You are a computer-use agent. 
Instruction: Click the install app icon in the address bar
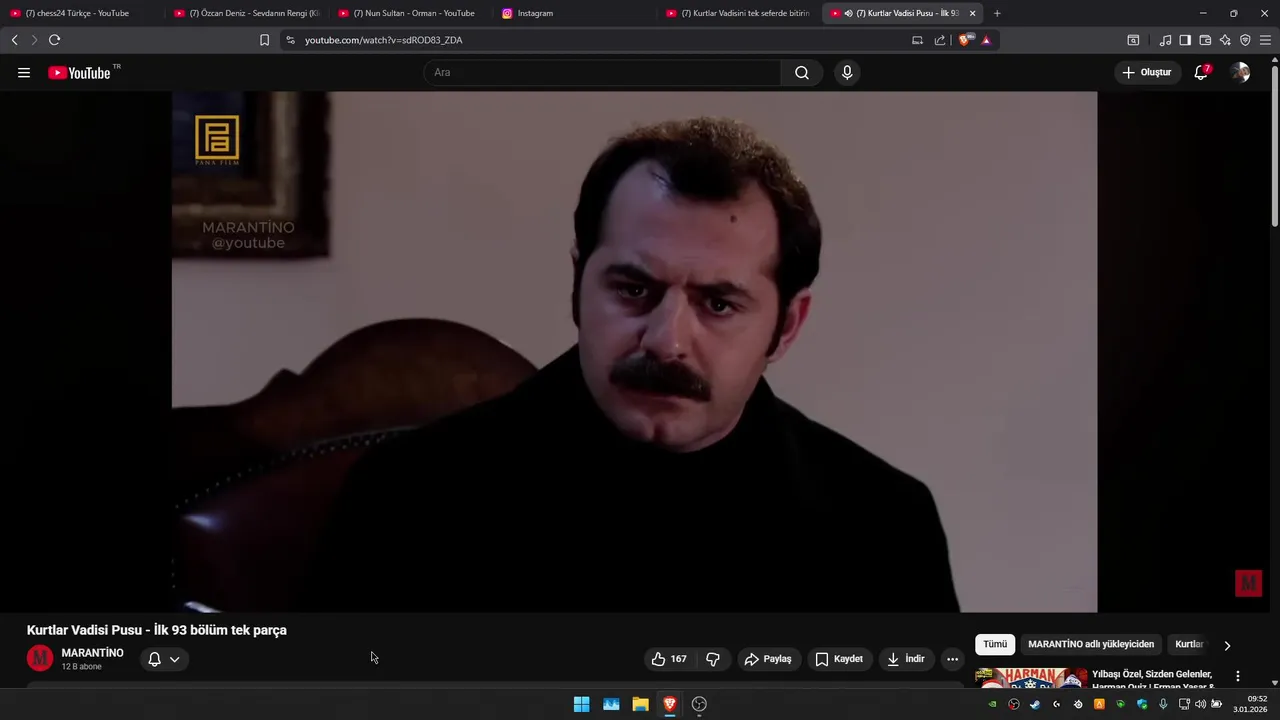coord(917,40)
